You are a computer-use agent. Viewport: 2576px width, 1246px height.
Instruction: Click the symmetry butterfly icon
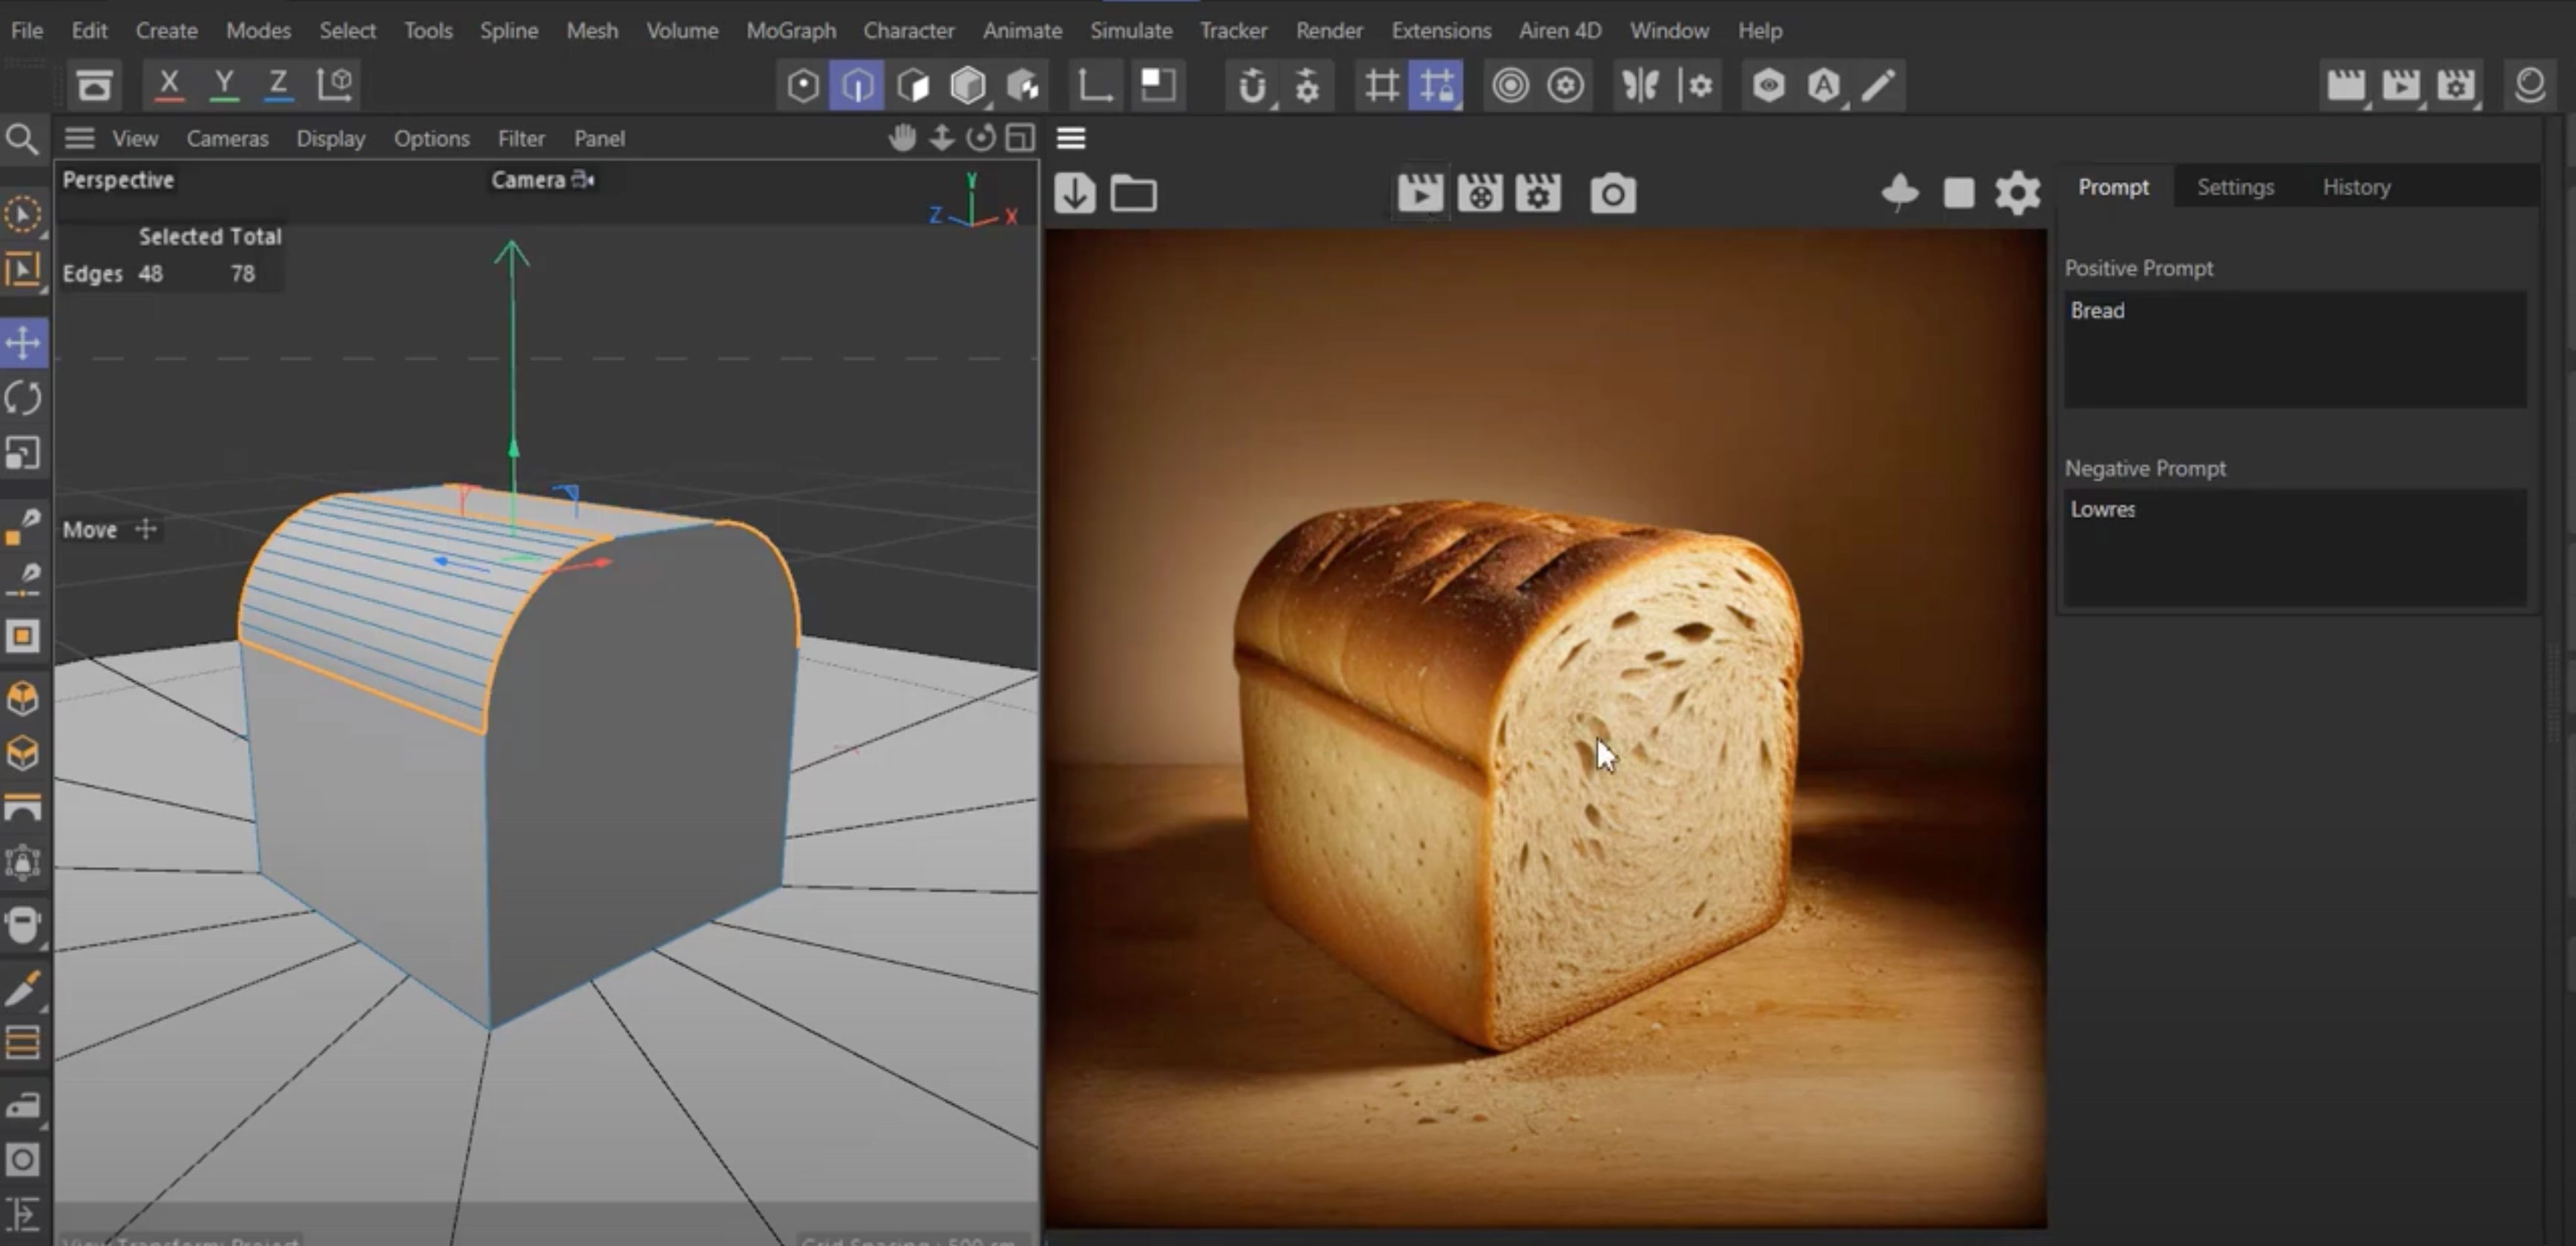point(1640,86)
